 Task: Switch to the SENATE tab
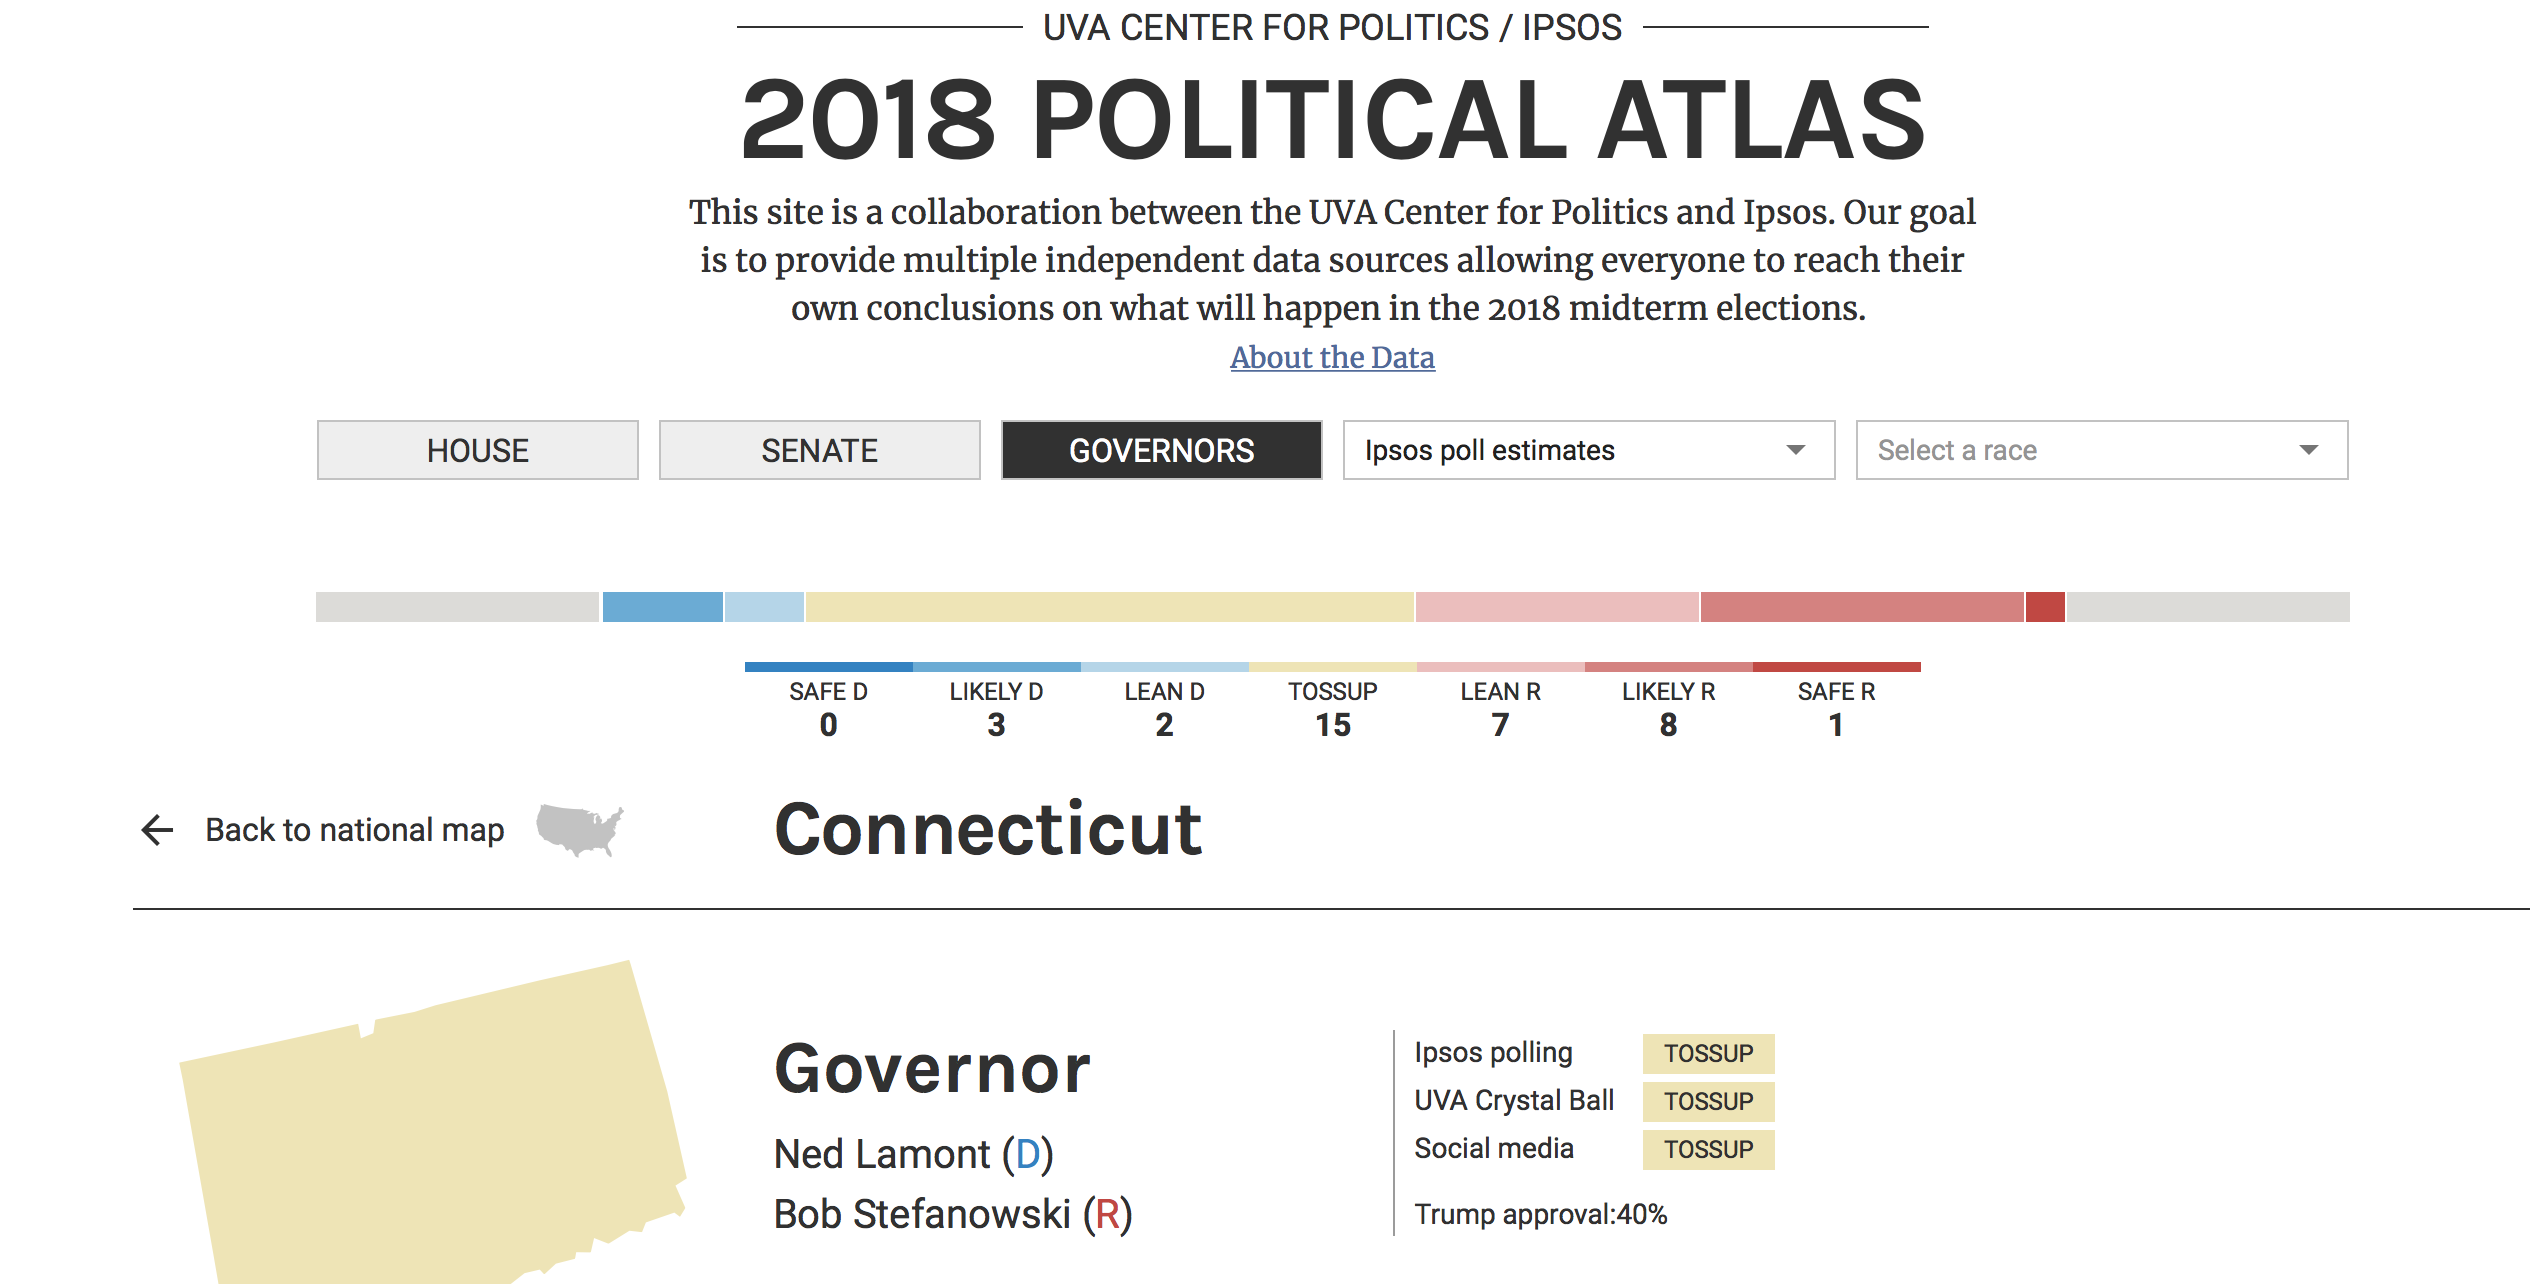(819, 451)
